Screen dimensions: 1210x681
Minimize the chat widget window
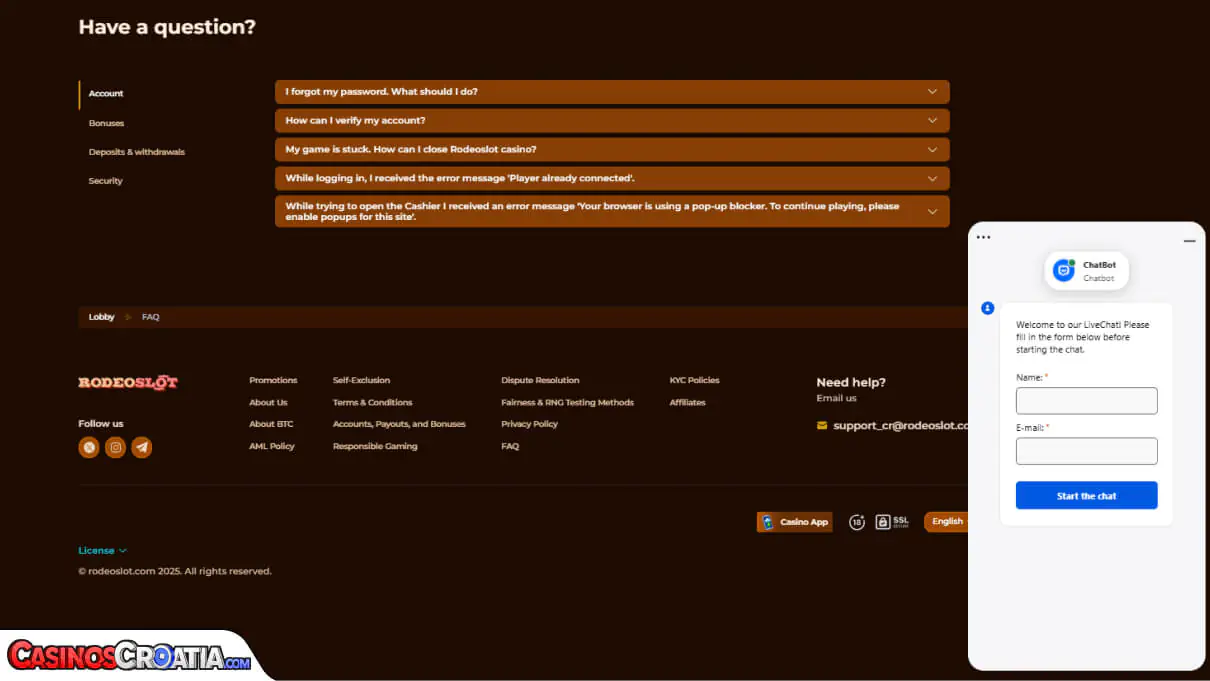(x=1189, y=241)
